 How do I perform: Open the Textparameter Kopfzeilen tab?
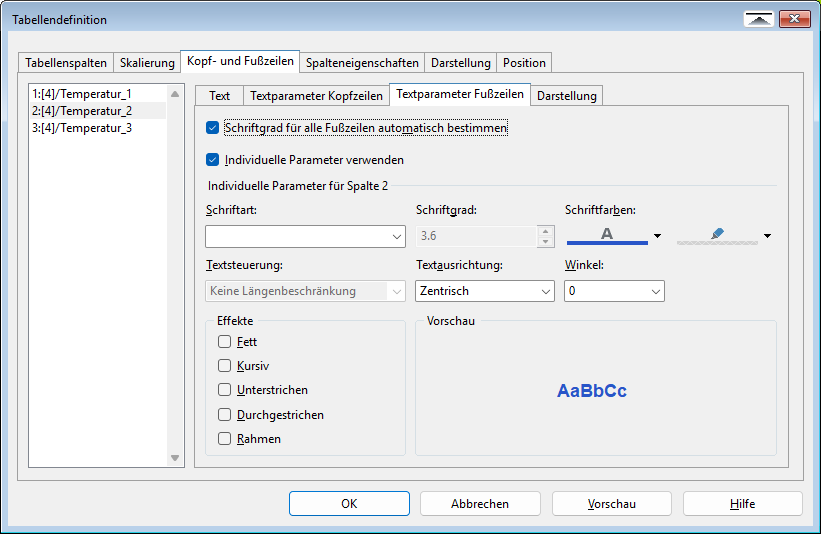316,96
